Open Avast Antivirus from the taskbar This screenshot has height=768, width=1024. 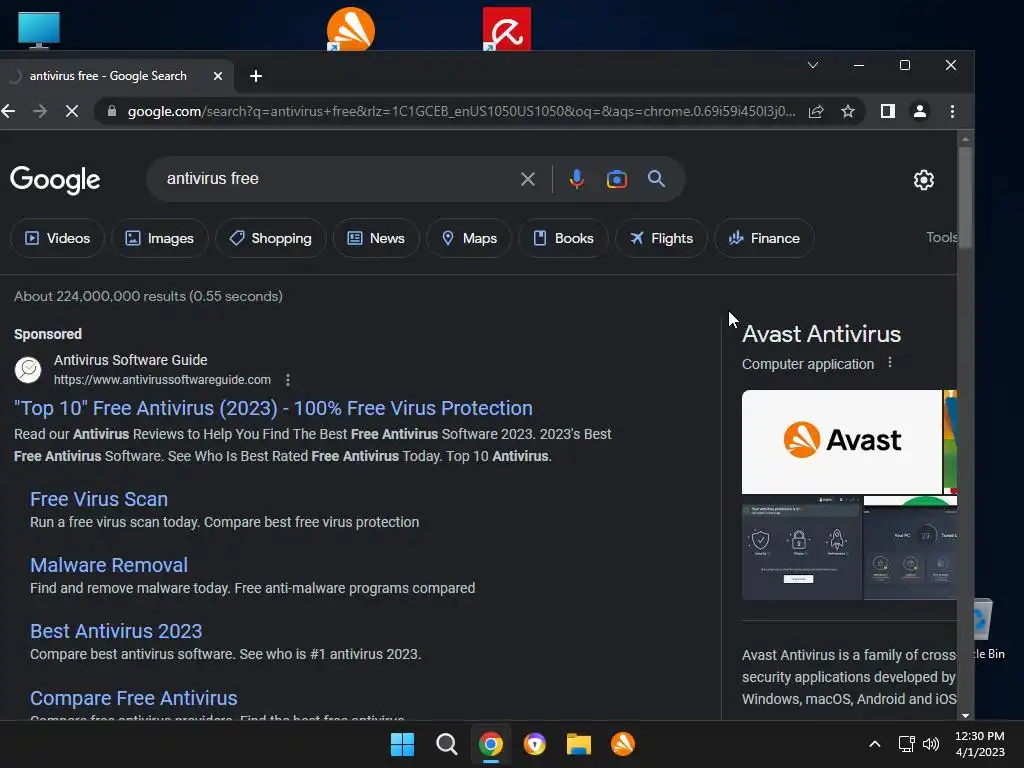622,744
